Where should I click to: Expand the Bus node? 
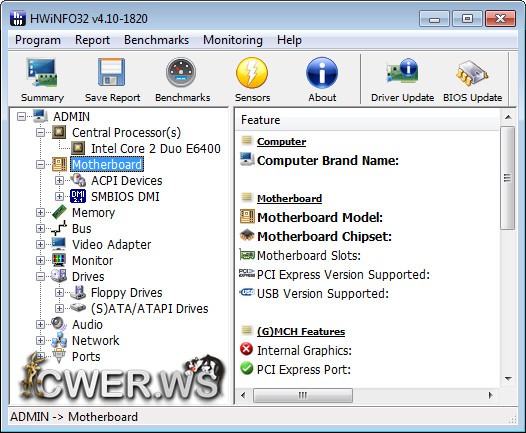point(40,228)
